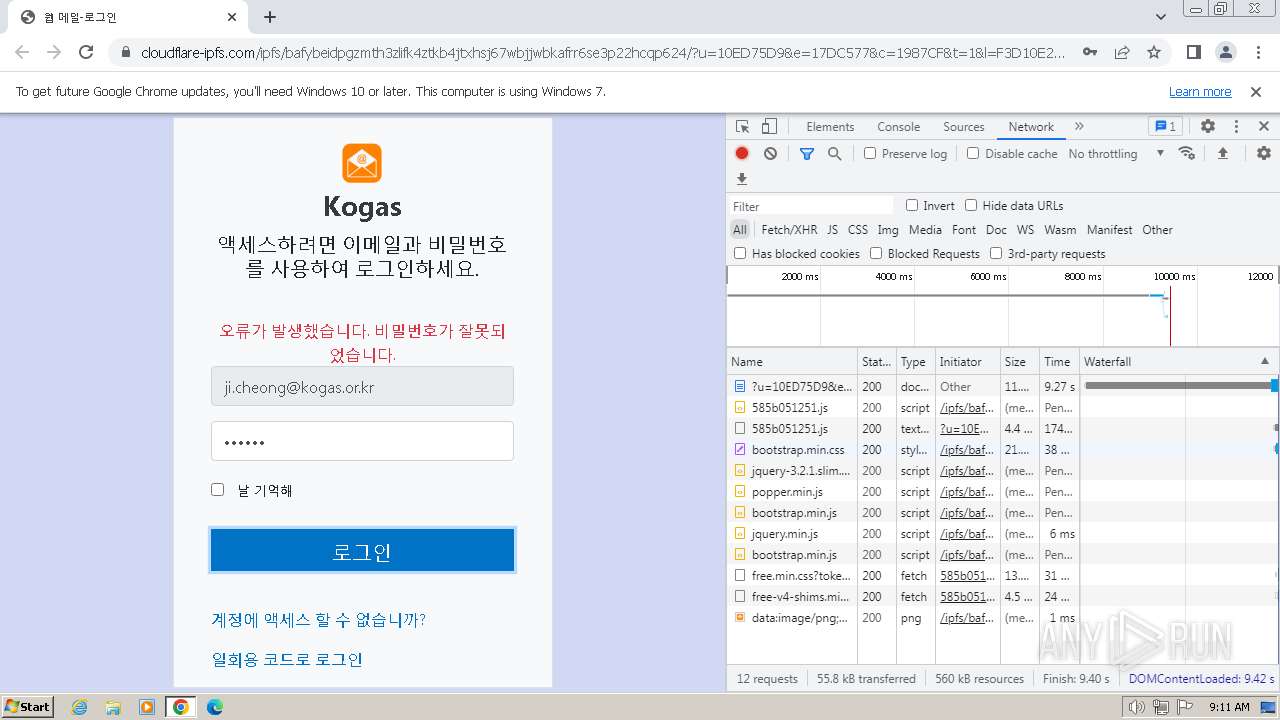The width and height of the screenshot is (1280, 720).
Task: Select the Network tab
Action: tap(1031, 127)
